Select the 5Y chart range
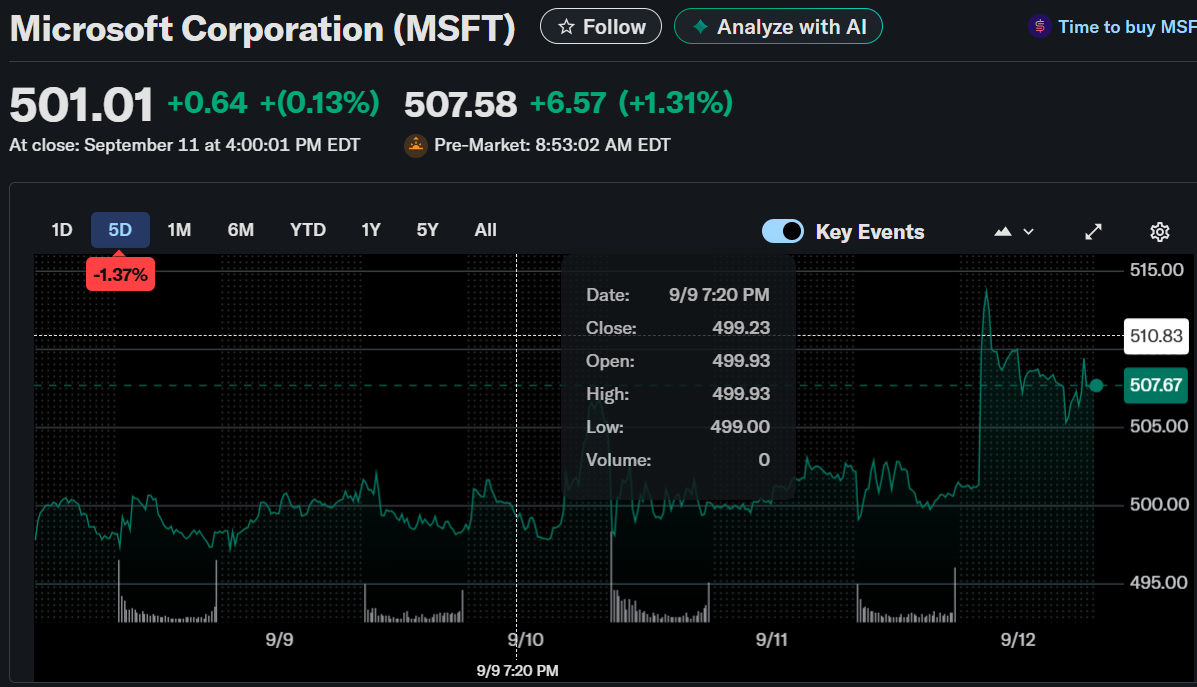This screenshot has height=687, width=1197. [428, 230]
